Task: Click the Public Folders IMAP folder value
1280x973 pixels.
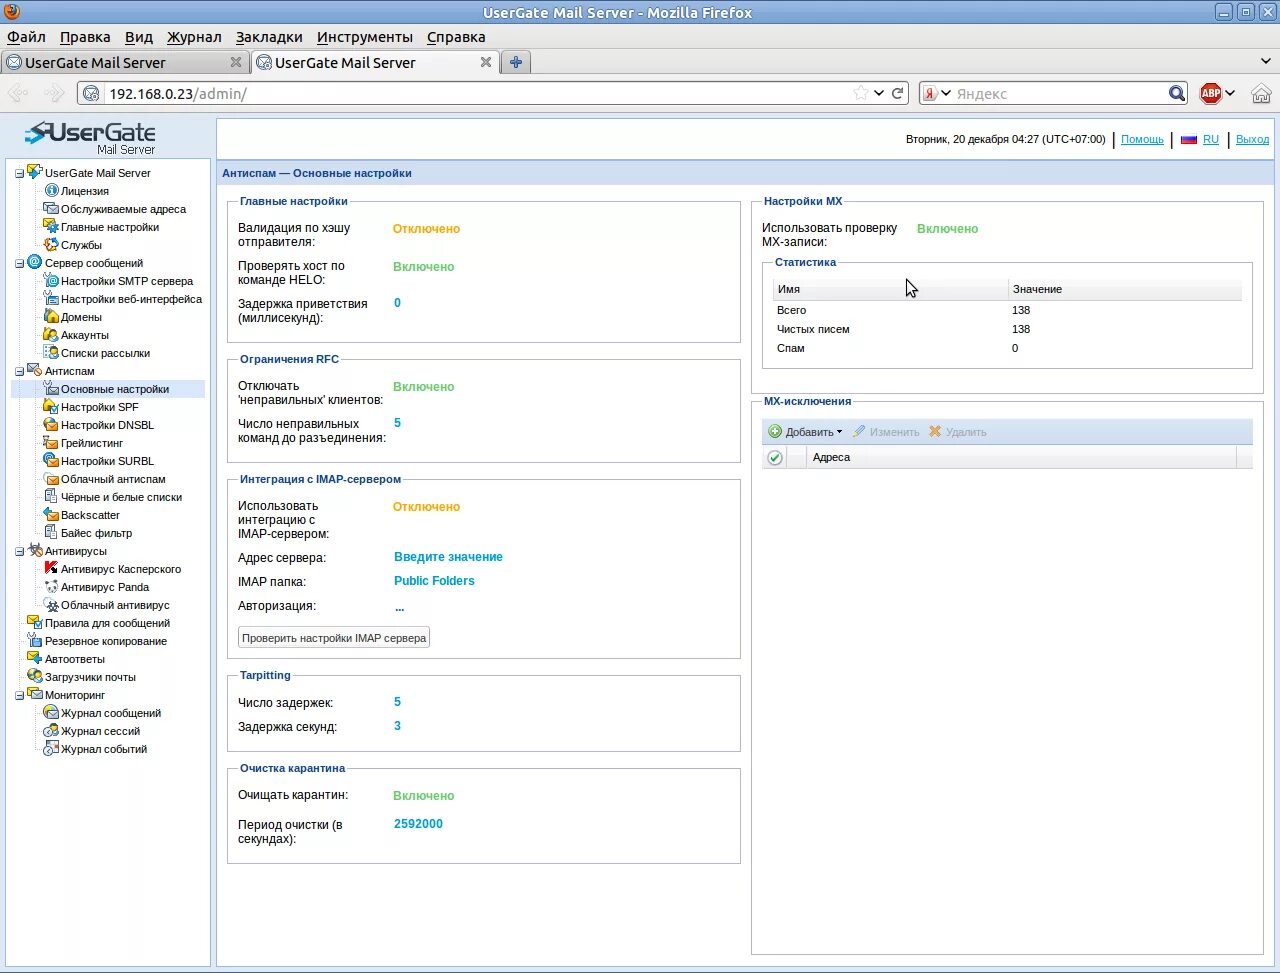Action: click(x=434, y=581)
